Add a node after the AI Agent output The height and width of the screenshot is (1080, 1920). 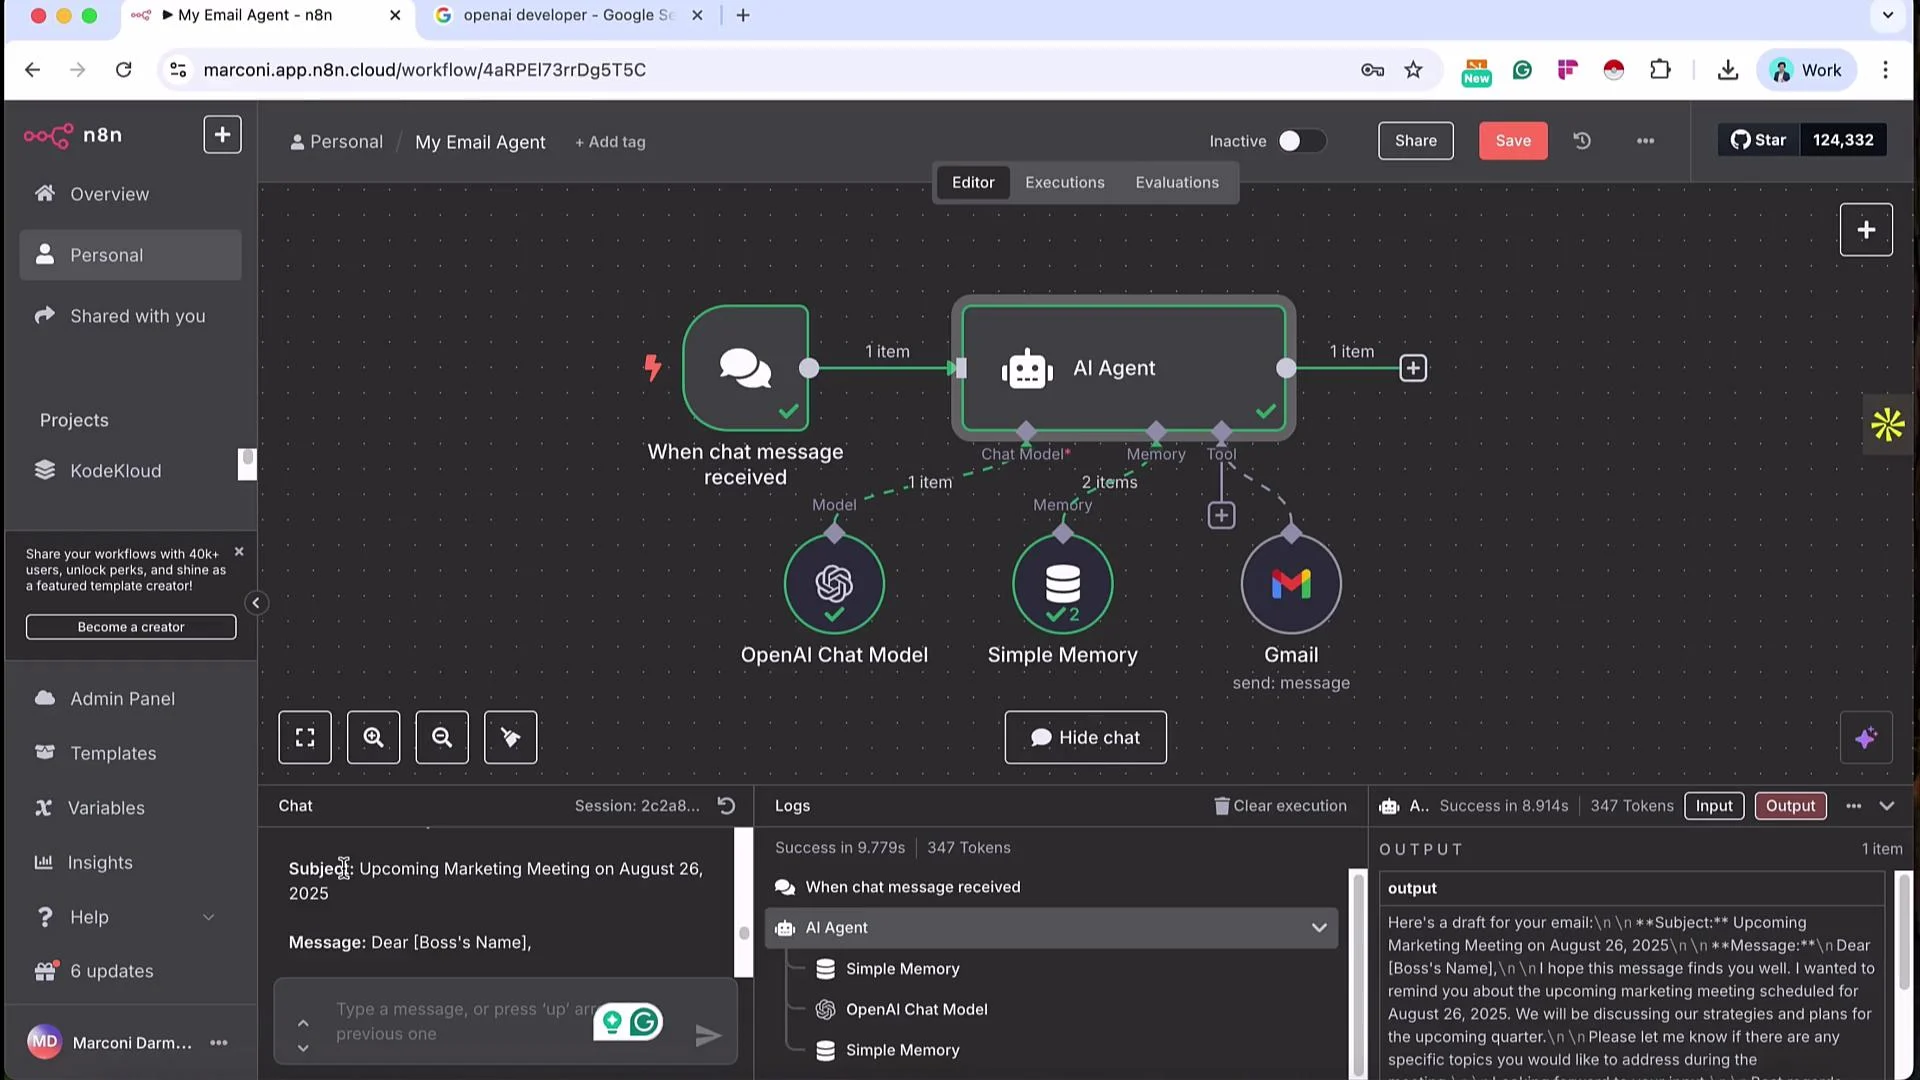tap(1413, 368)
